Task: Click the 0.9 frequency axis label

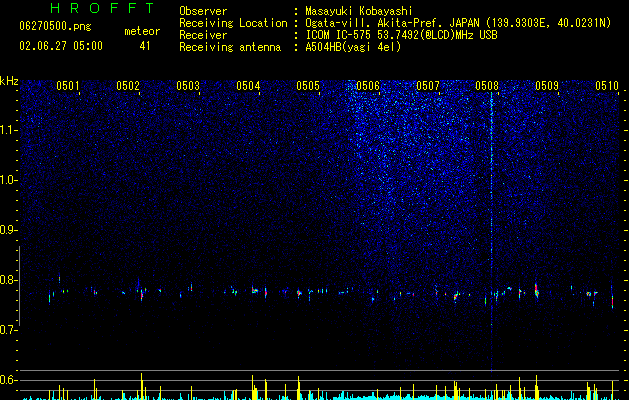Action: pyautogui.click(x=8, y=230)
